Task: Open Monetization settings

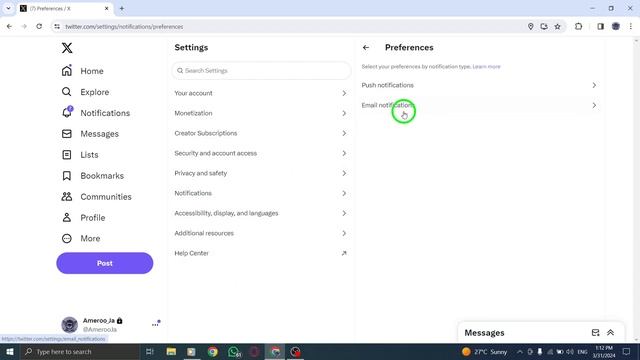Action: point(260,113)
